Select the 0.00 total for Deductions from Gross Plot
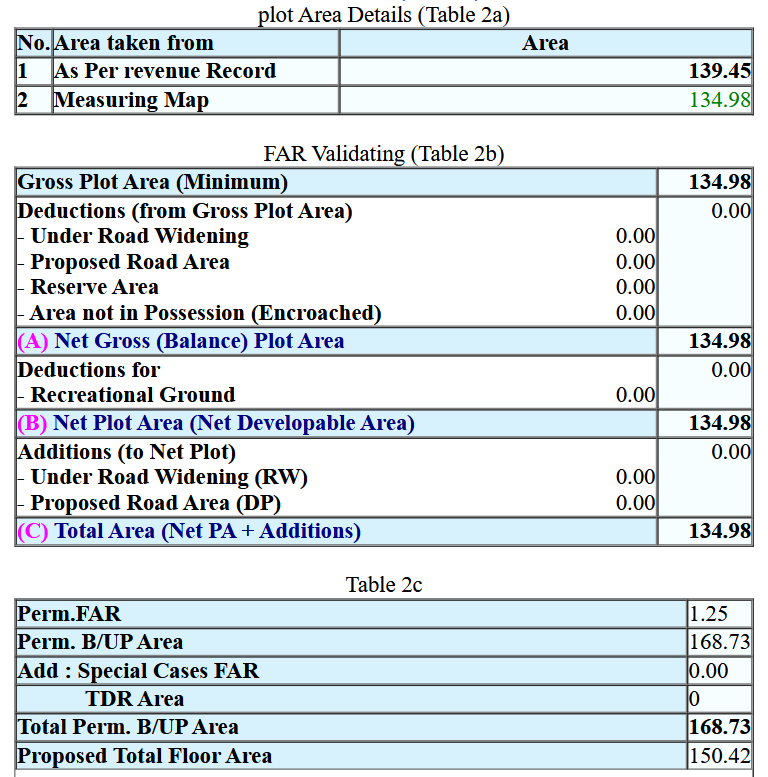The image size is (768, 777). pos(731,211)
